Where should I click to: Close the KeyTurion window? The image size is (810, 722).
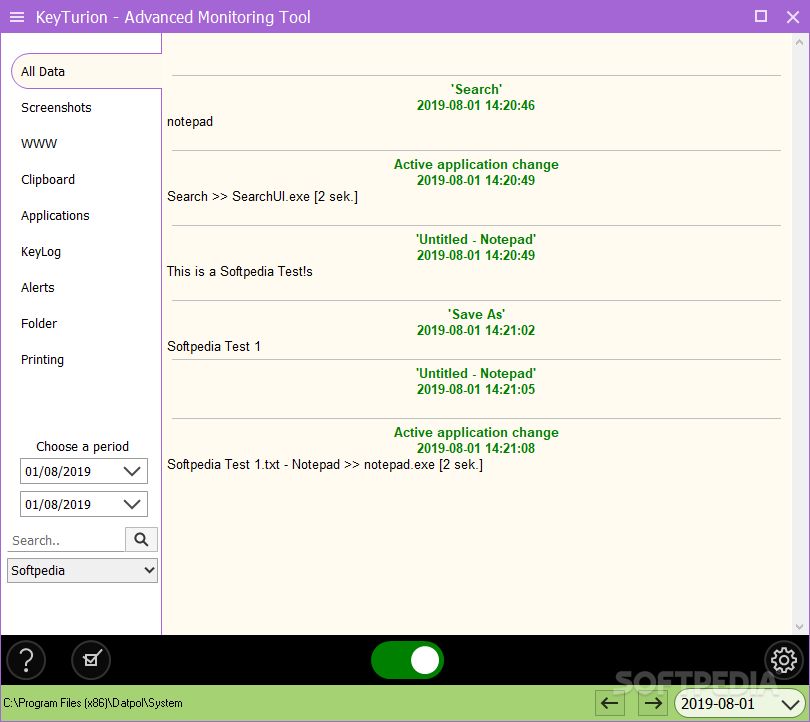click(x=793, y=17)
